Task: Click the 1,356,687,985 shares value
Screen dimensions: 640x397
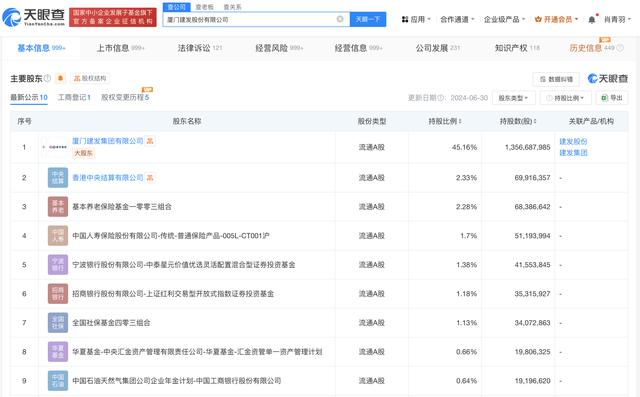Action: pos(527,147)
